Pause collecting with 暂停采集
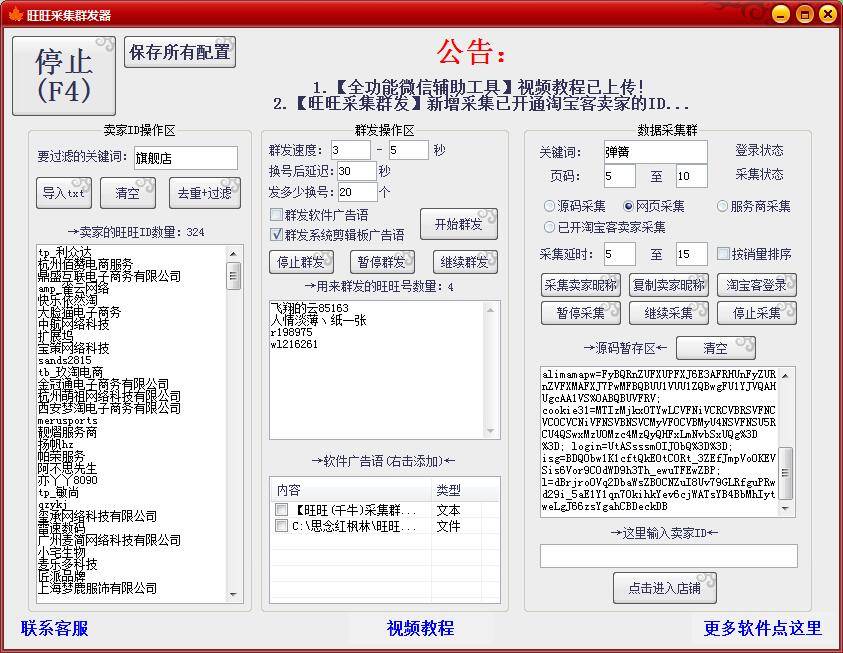 coord(581,313)
